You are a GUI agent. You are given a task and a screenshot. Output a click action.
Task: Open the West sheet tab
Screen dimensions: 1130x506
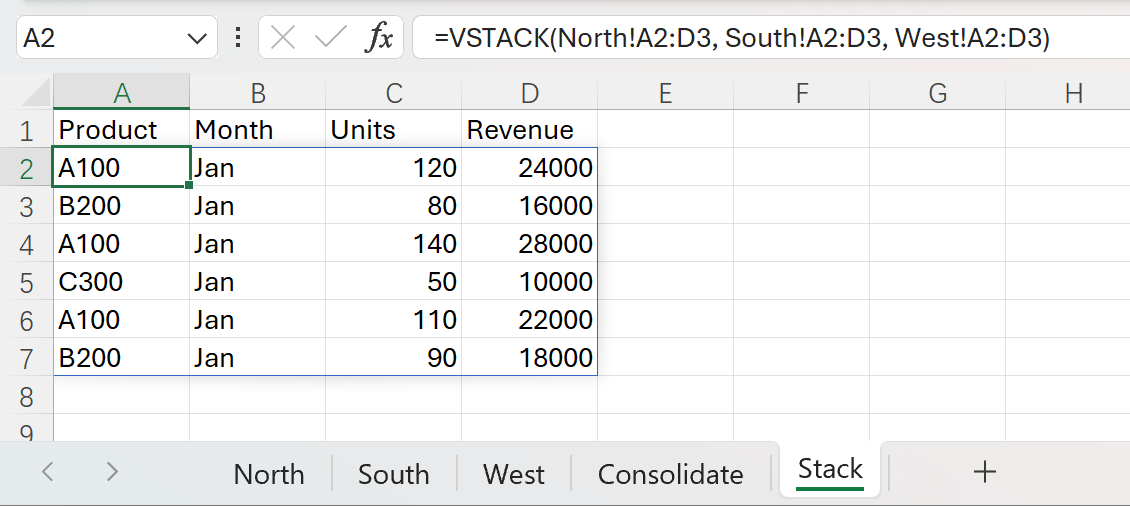pos(514,473)
